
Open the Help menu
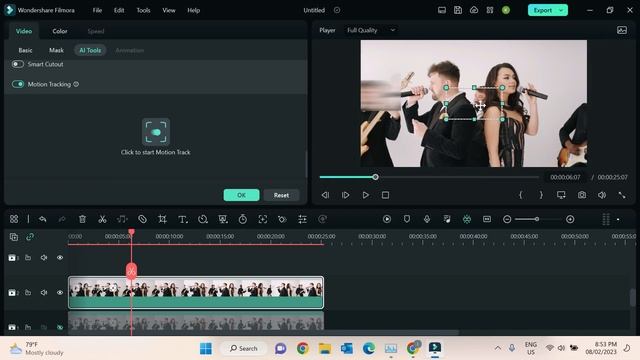pyautogui.click(x=193, y=10)
